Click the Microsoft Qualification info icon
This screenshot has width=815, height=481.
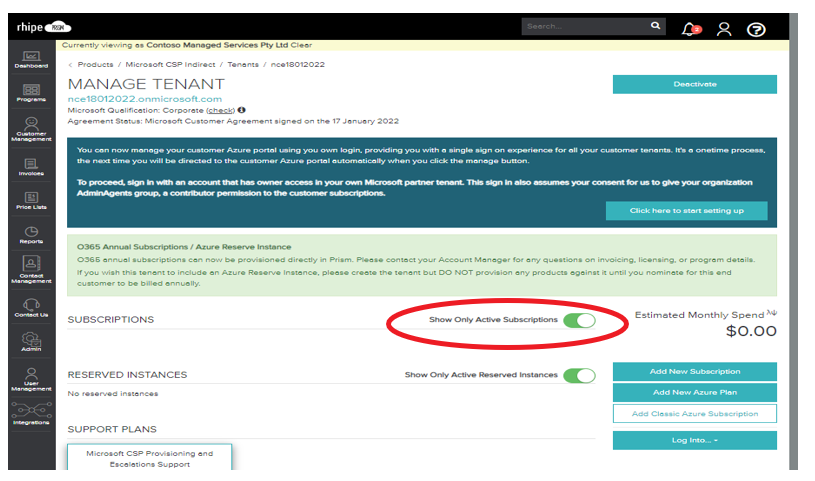pos(242,110)
